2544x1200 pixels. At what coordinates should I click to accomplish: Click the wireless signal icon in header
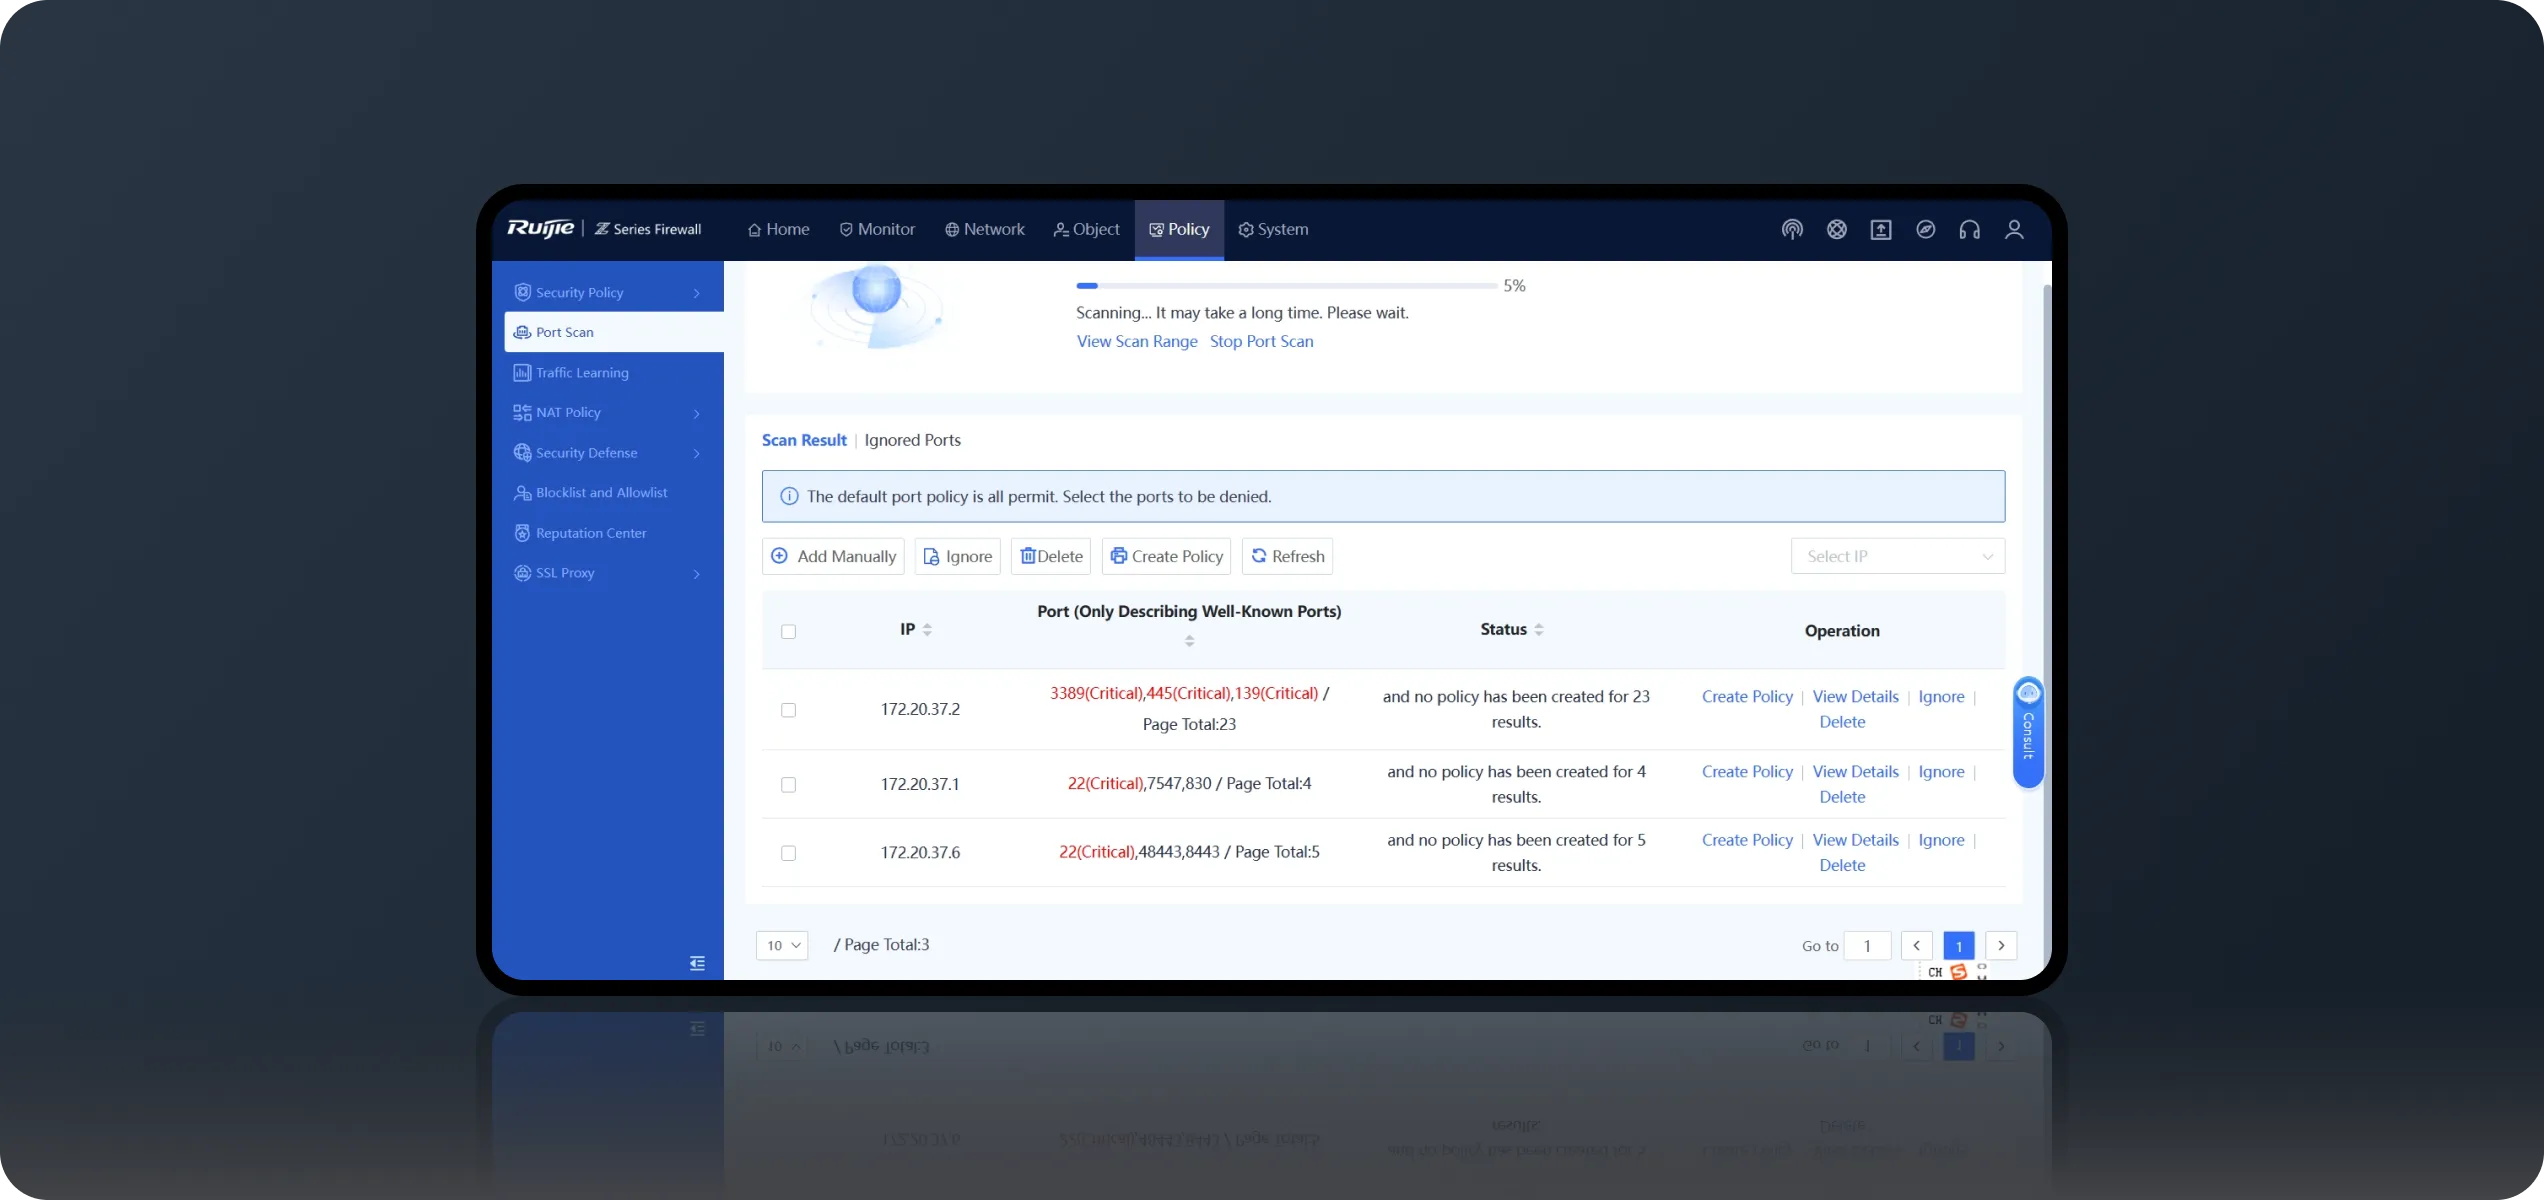[1792, 229]
